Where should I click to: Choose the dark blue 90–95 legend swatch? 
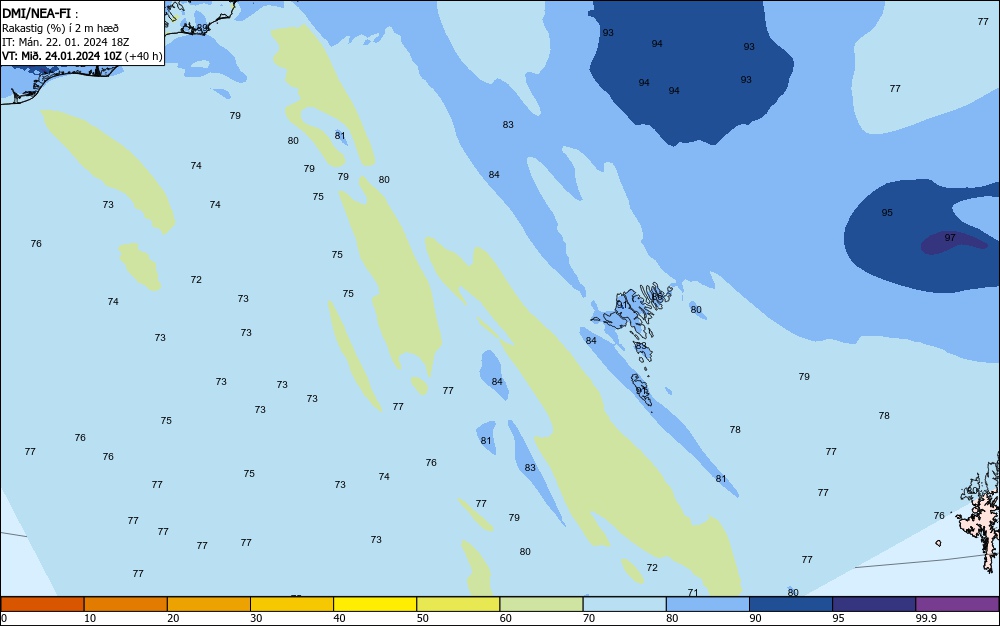pyautogui.click(x=791, y=604)
